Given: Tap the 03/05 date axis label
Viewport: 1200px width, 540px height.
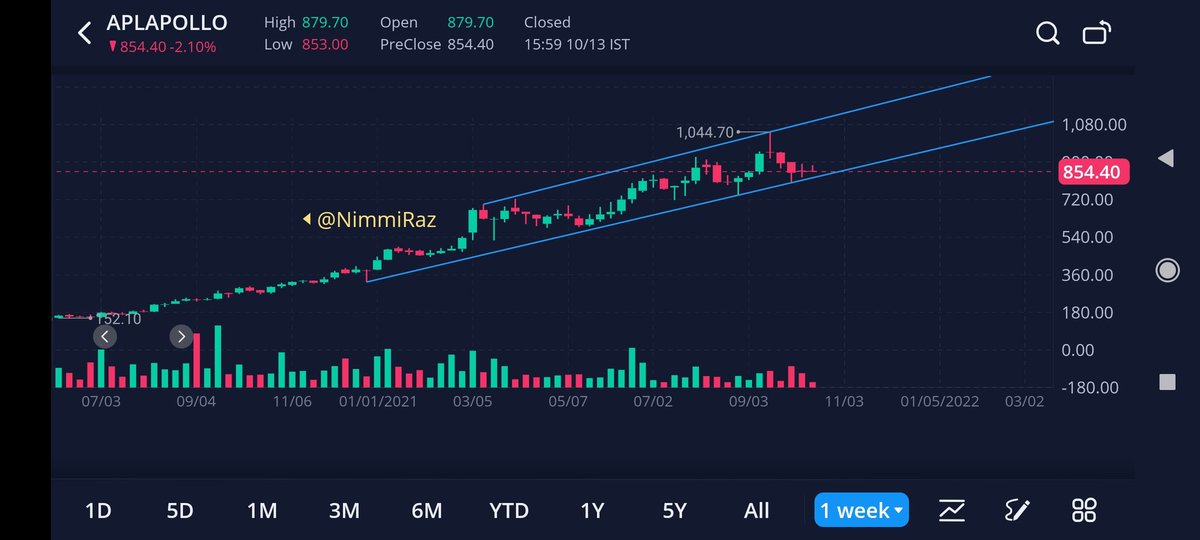Looking at the screenshot, I should click(x=472, y=401).
